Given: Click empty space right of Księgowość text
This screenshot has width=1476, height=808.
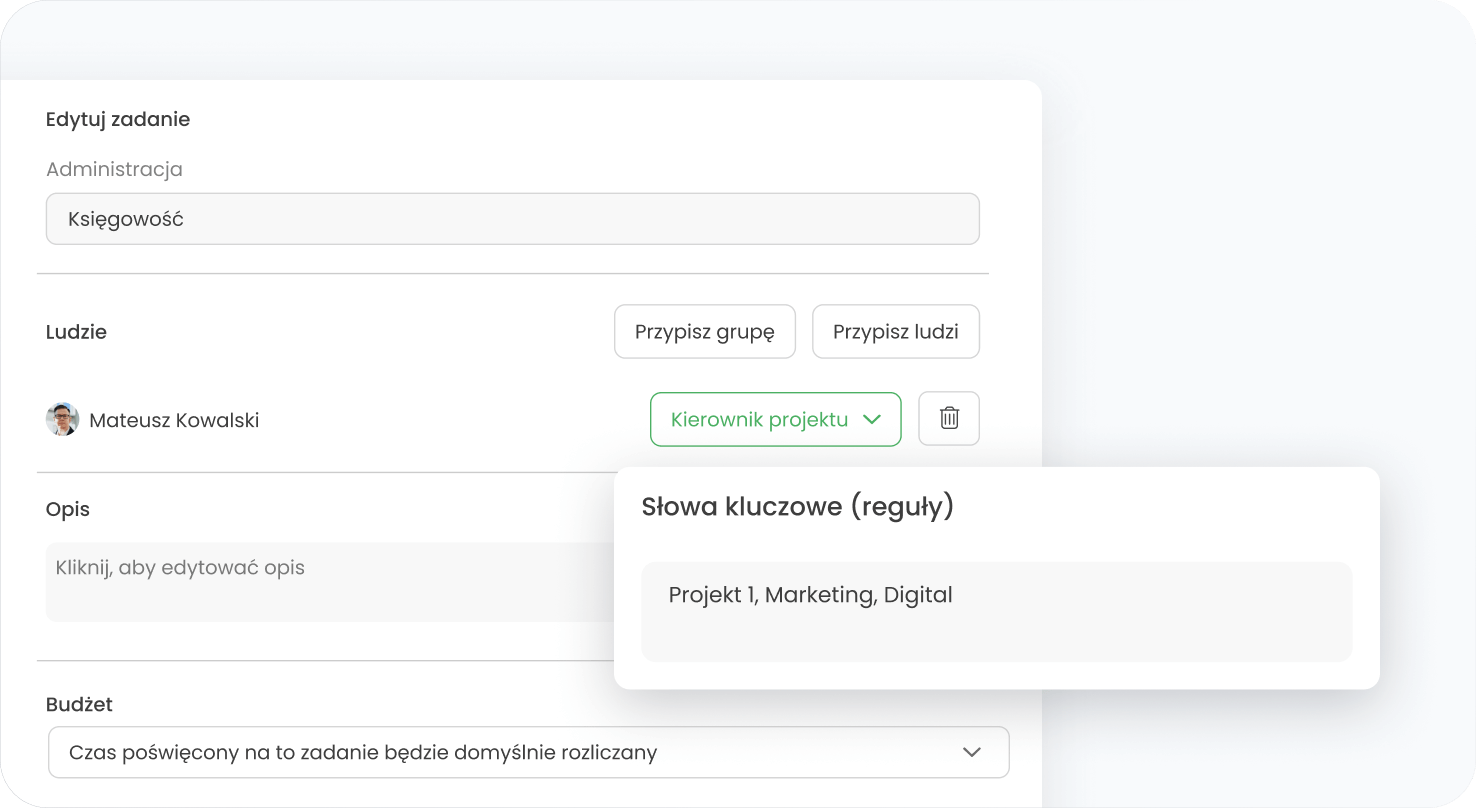Looking at the screenshot, I should [600, 219].
